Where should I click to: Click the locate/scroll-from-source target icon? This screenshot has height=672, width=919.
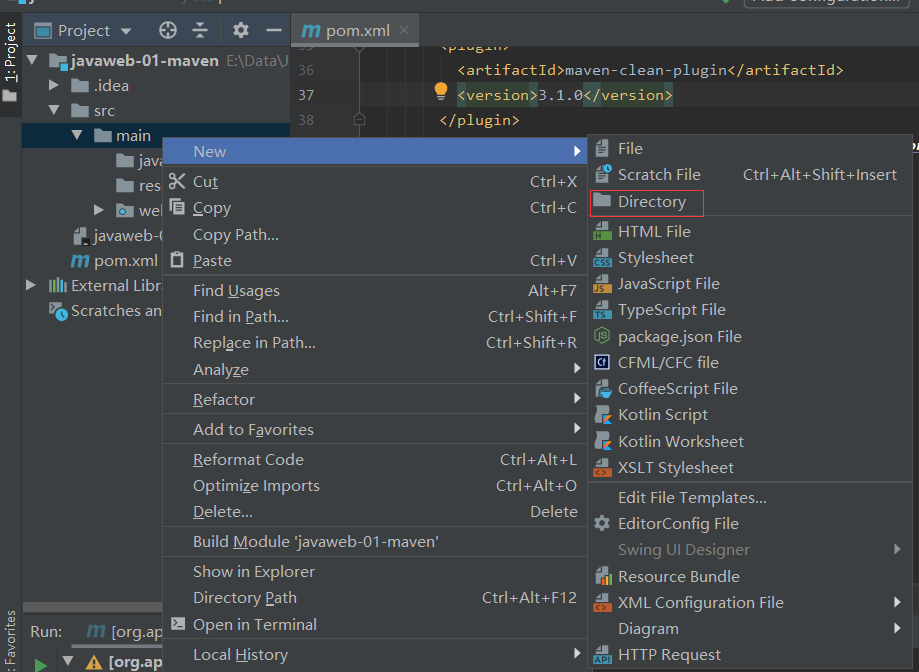click(168, 30)
